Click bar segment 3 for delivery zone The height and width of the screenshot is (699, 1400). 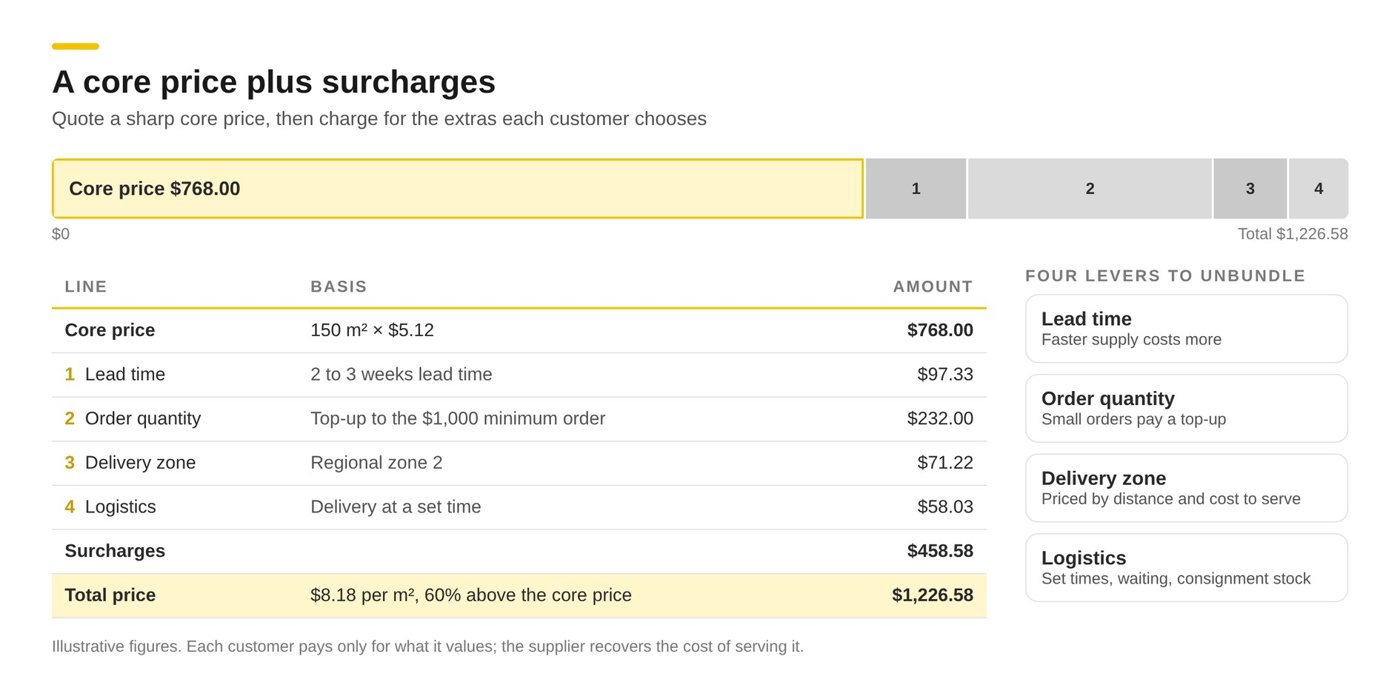pos(1250,188)
